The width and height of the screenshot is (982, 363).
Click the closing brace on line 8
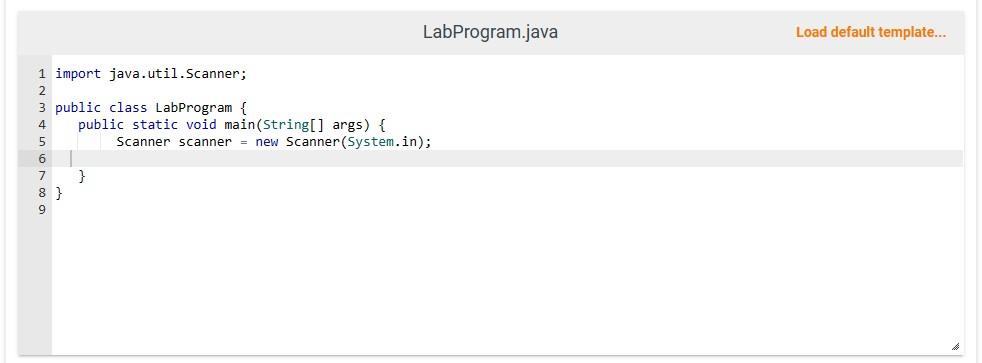(59, 193)
